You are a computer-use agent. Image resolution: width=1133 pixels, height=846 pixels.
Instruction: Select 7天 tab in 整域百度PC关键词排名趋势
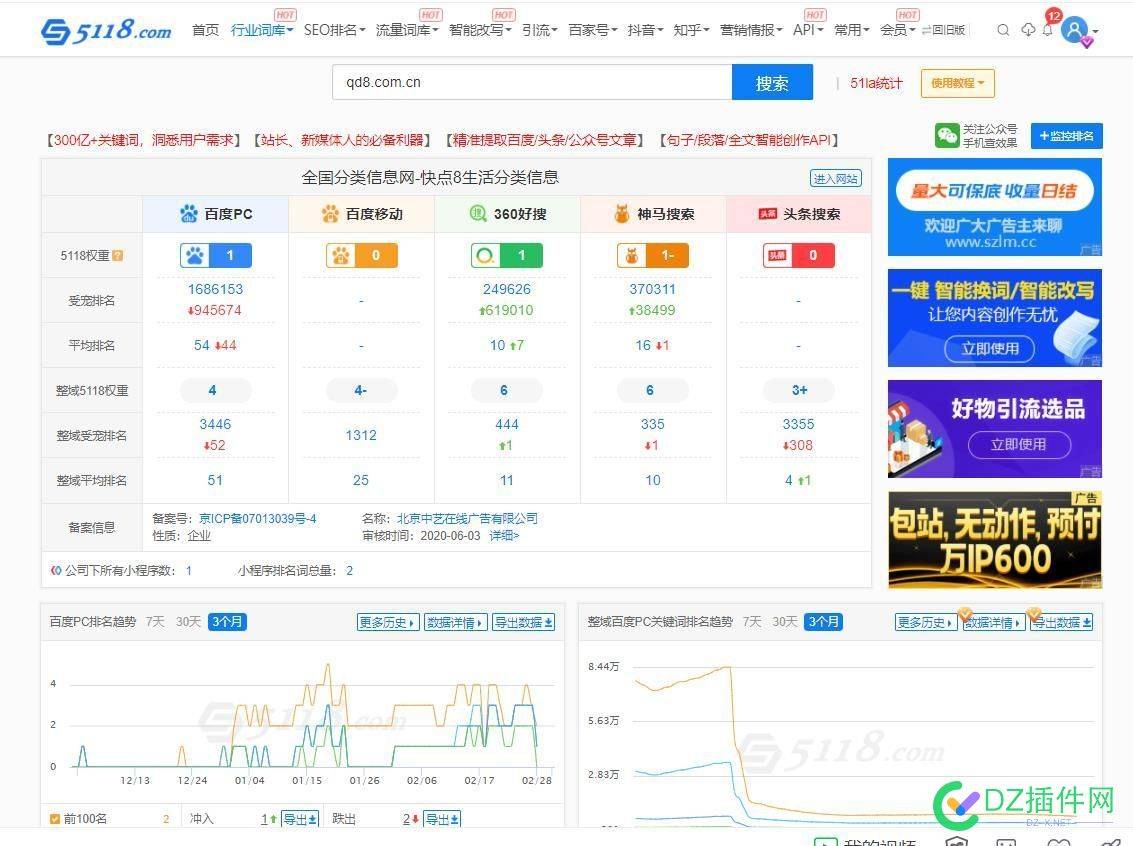[x=751, y=622]
